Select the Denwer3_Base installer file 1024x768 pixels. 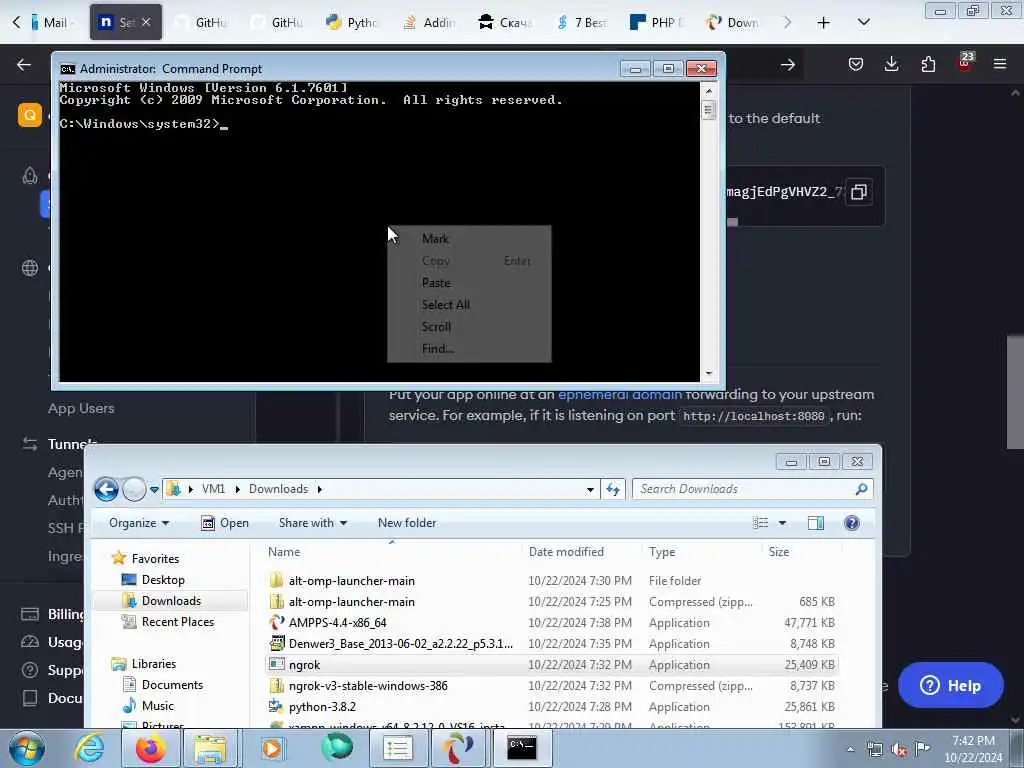point(552,644)
